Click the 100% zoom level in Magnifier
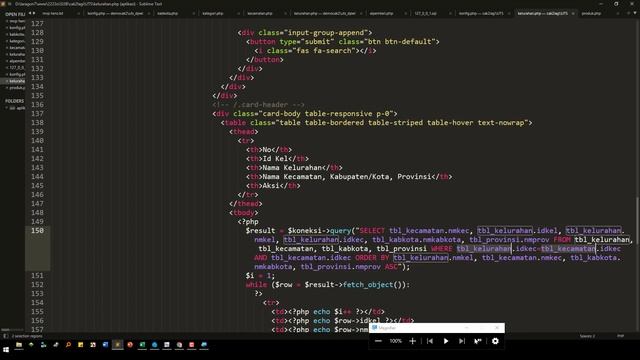The width and height of the screenshot is (640, 360). (x=395, y=341)
